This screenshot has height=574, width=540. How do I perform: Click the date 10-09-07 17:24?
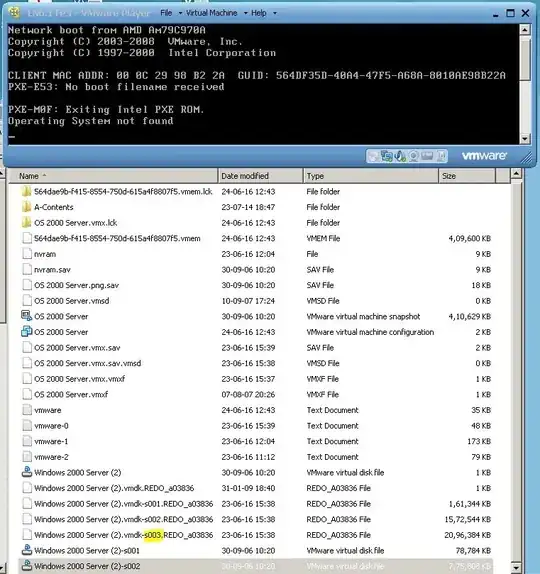tap(248, 301)
